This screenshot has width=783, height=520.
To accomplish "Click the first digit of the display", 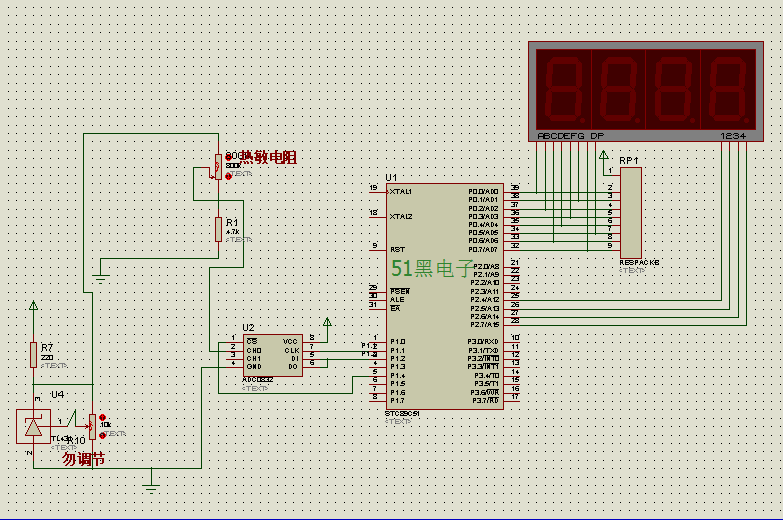I will [x=564, y=90].
